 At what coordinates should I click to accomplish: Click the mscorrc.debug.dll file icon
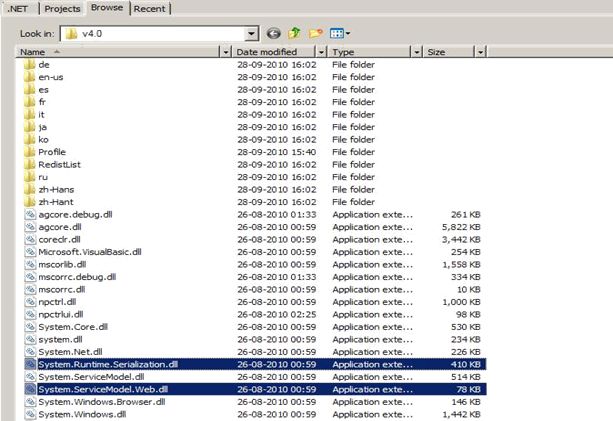click(x=30, y=277)
